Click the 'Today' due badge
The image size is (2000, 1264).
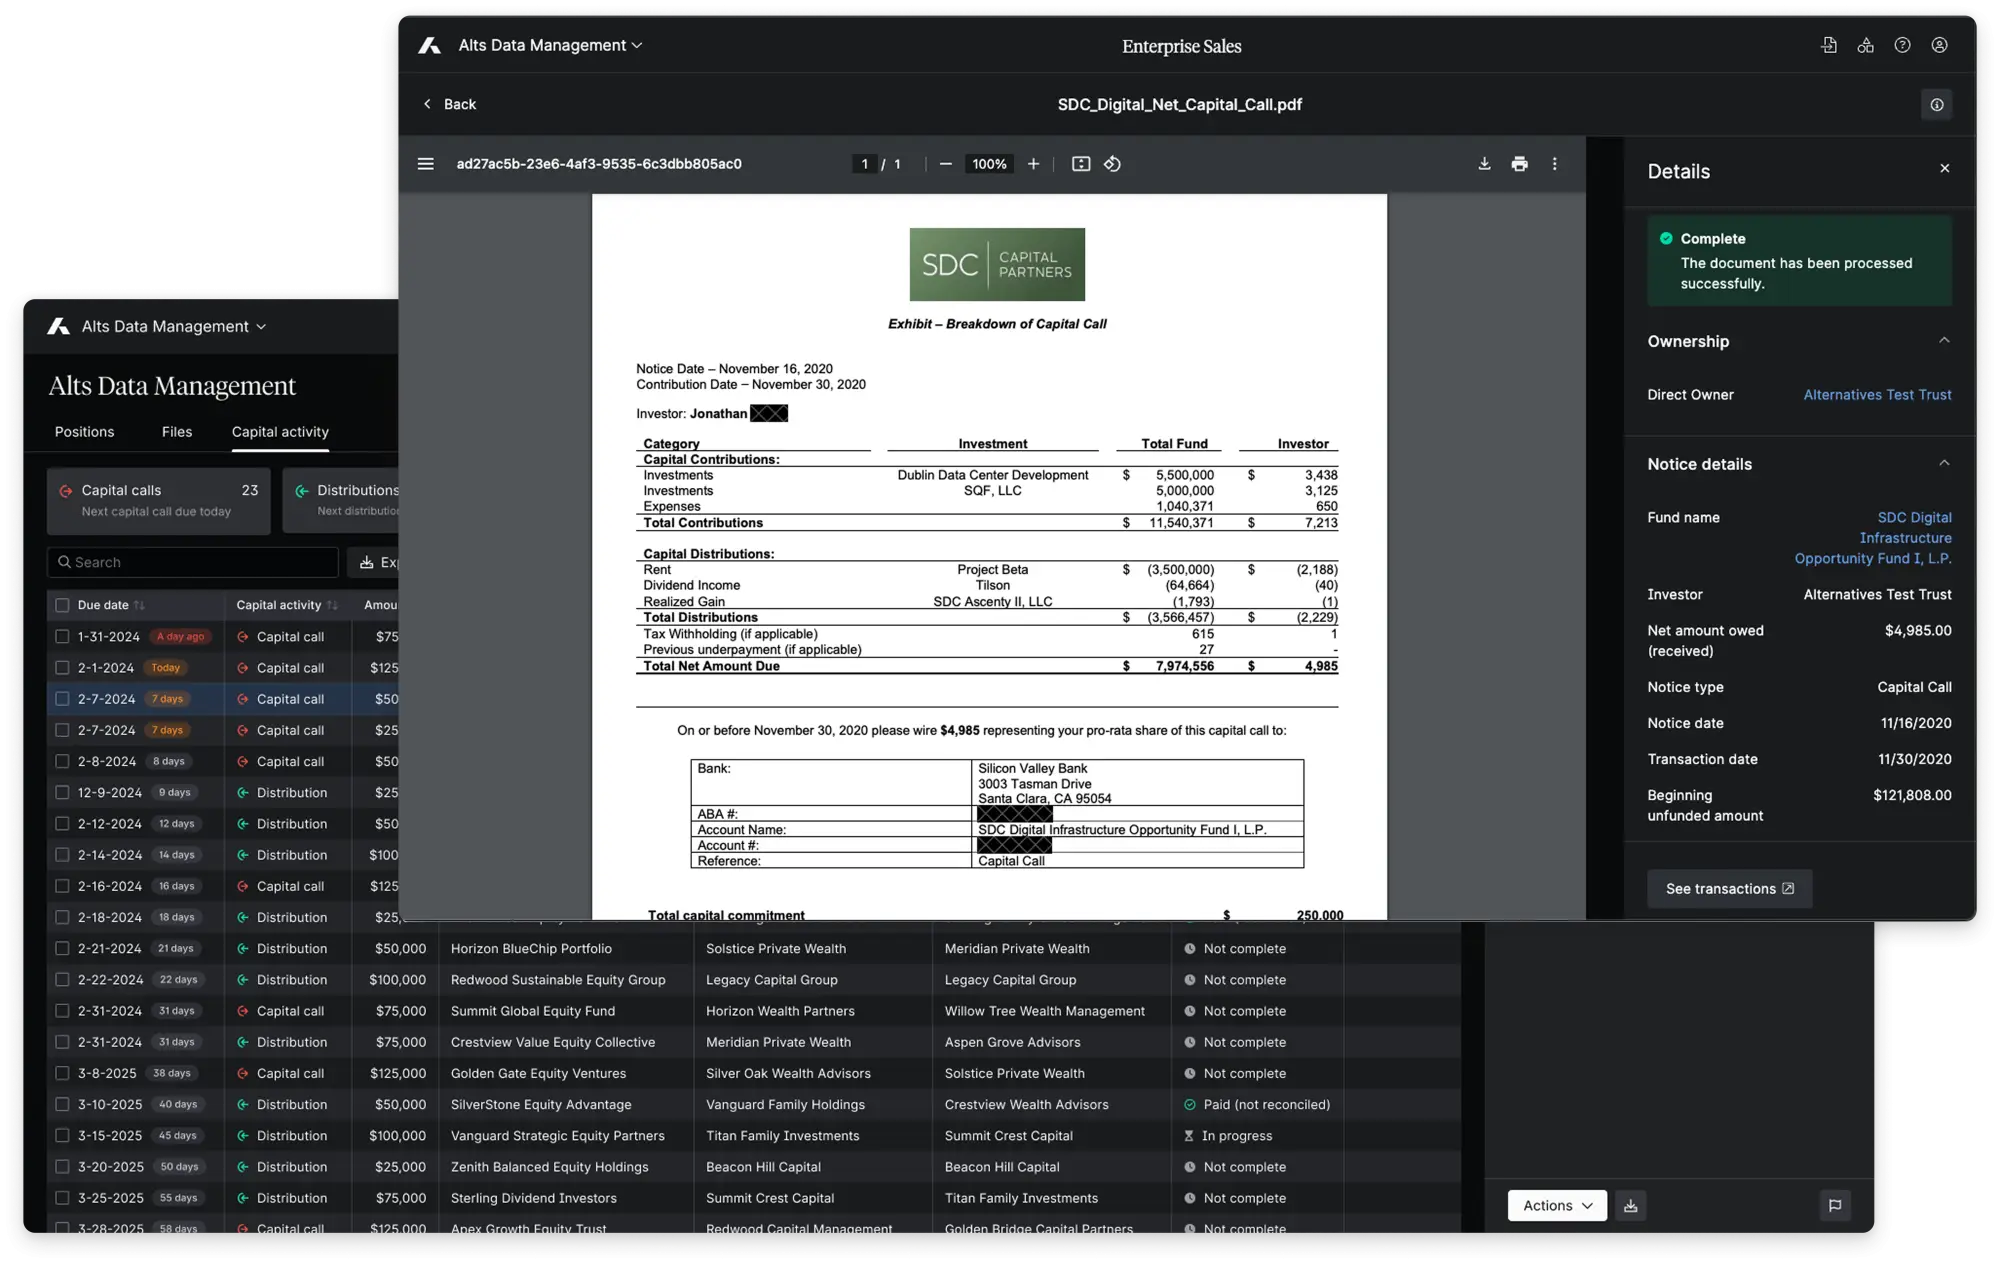click(166, 668)
